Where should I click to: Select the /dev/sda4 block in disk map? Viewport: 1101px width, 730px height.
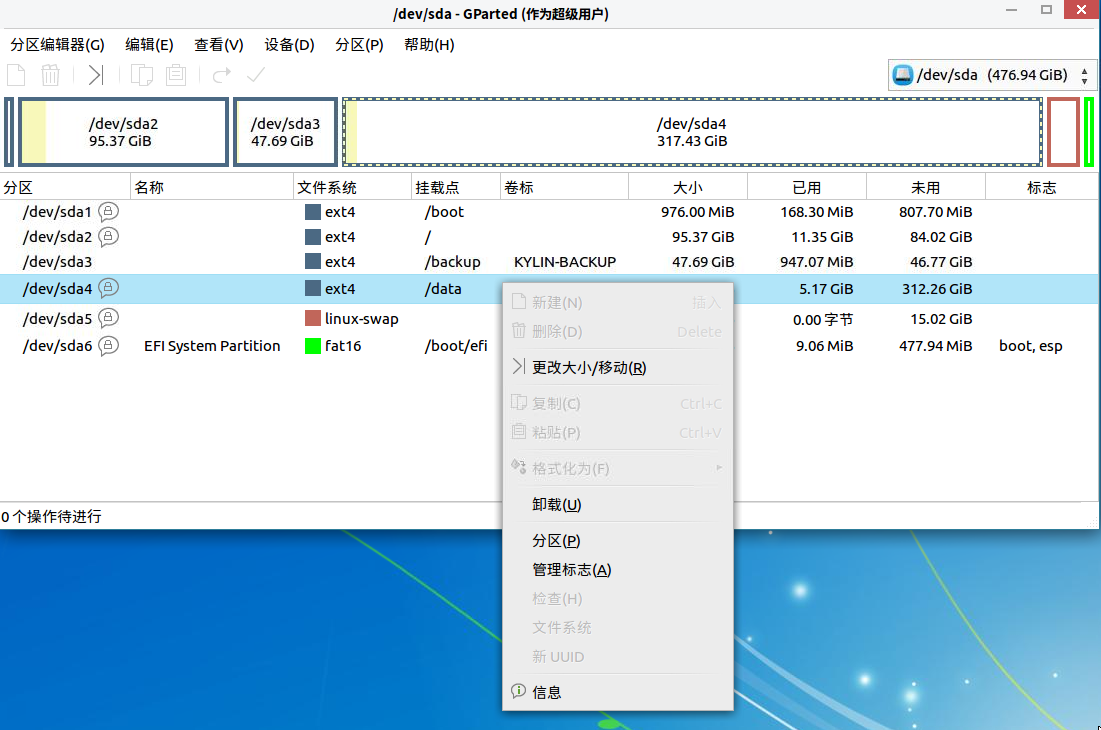pos(692,132)
